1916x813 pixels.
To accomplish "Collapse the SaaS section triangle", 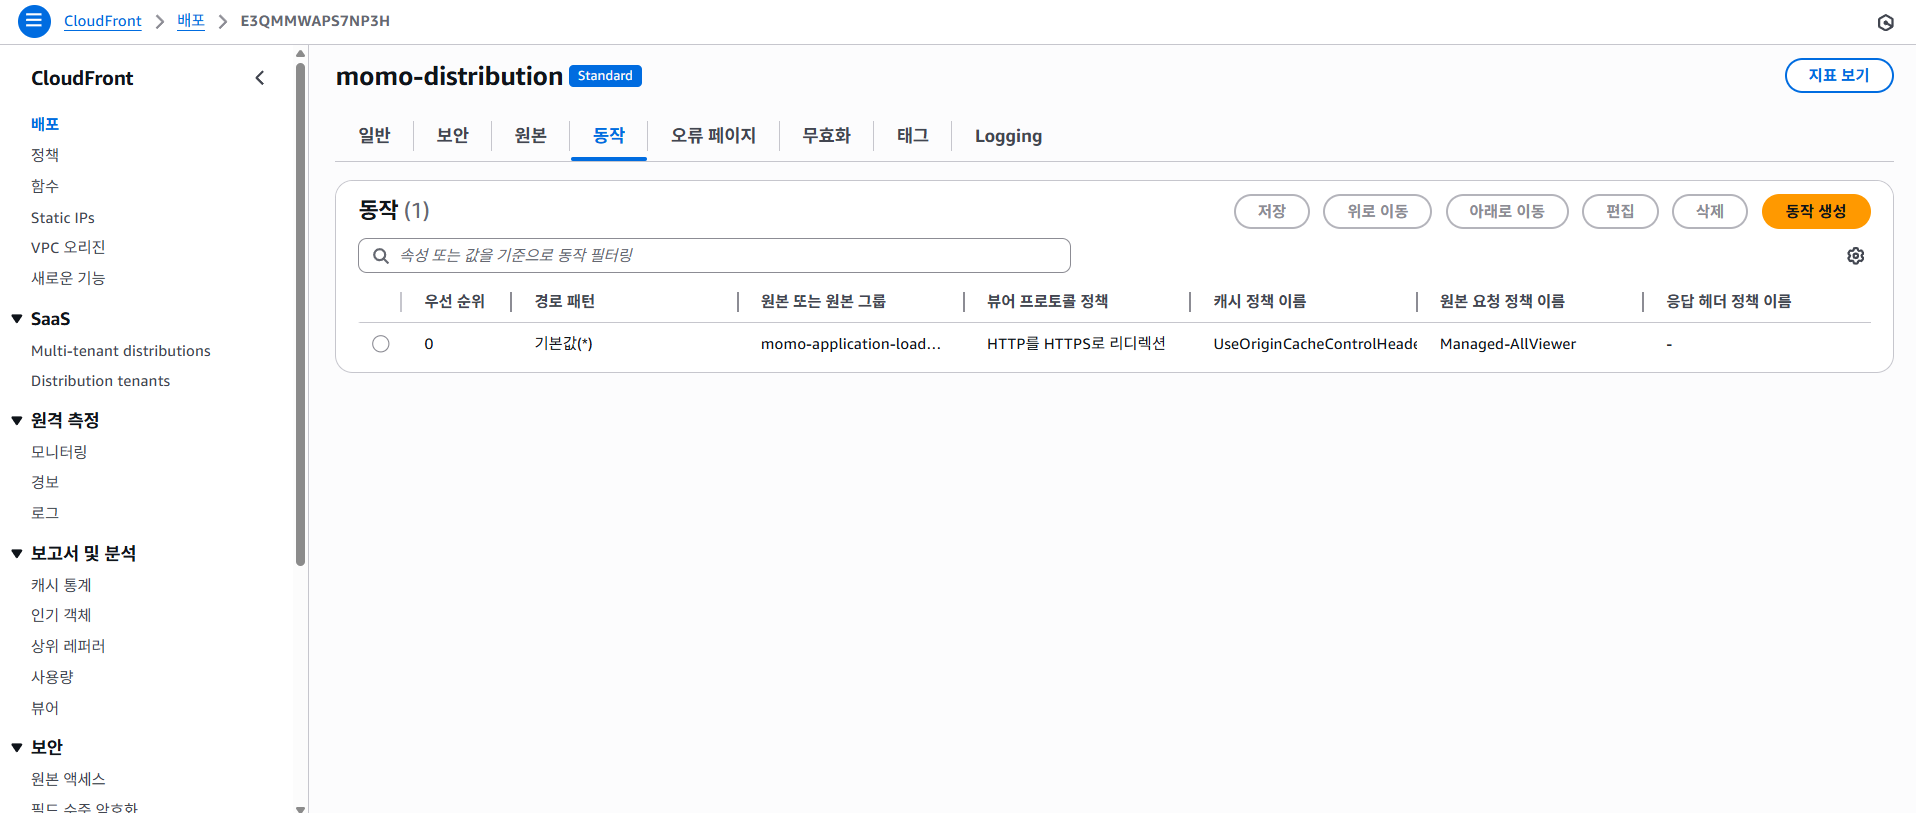I will click(17, 319).
